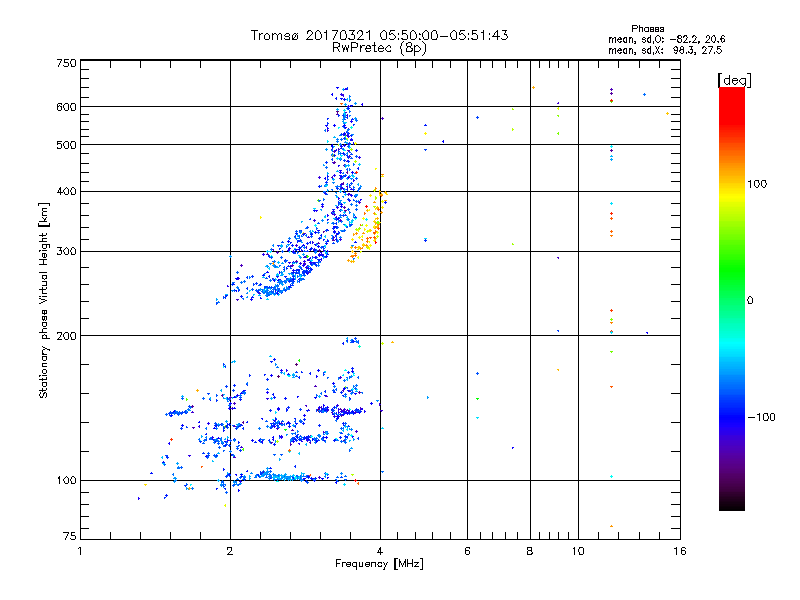Click the frequency axis label "8"
This screenshot has width=800, height=600.
pos(530,551)
